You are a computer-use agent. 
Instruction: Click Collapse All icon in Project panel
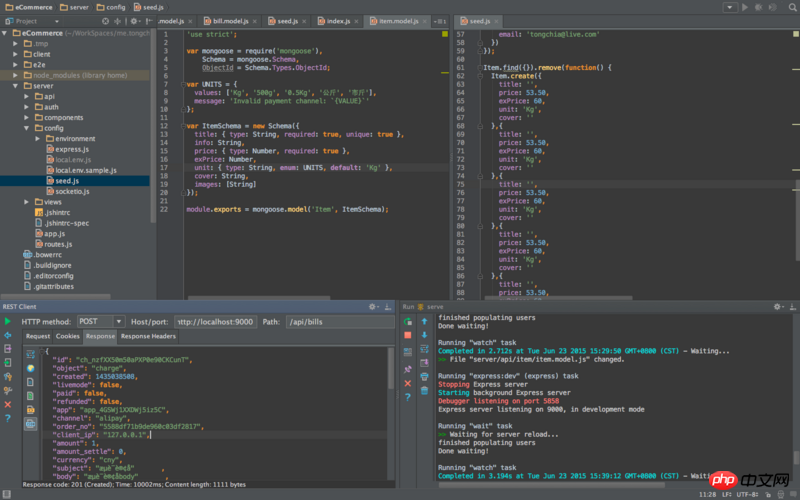(x=118, y=21)
